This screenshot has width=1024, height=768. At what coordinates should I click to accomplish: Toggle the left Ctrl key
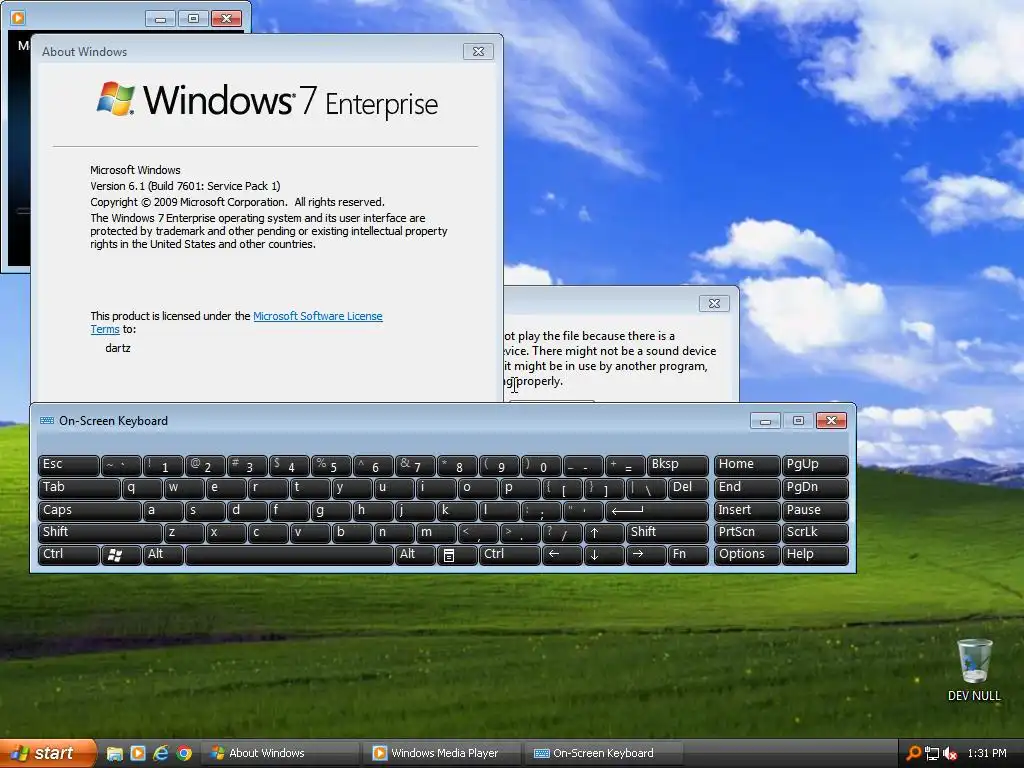[x=69, y=555]
